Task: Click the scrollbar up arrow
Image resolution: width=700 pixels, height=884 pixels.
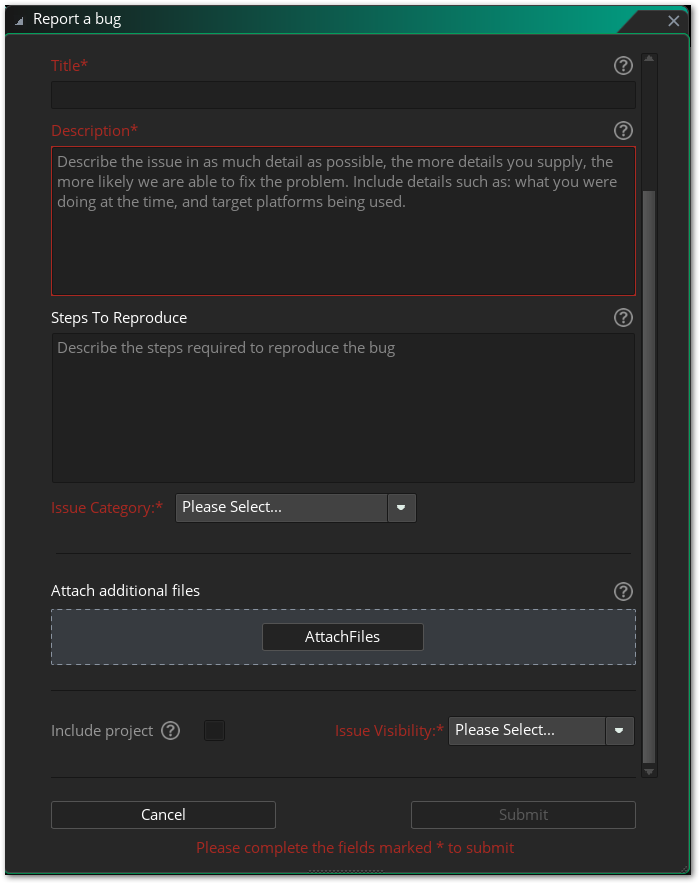Action: click(649, 59)
